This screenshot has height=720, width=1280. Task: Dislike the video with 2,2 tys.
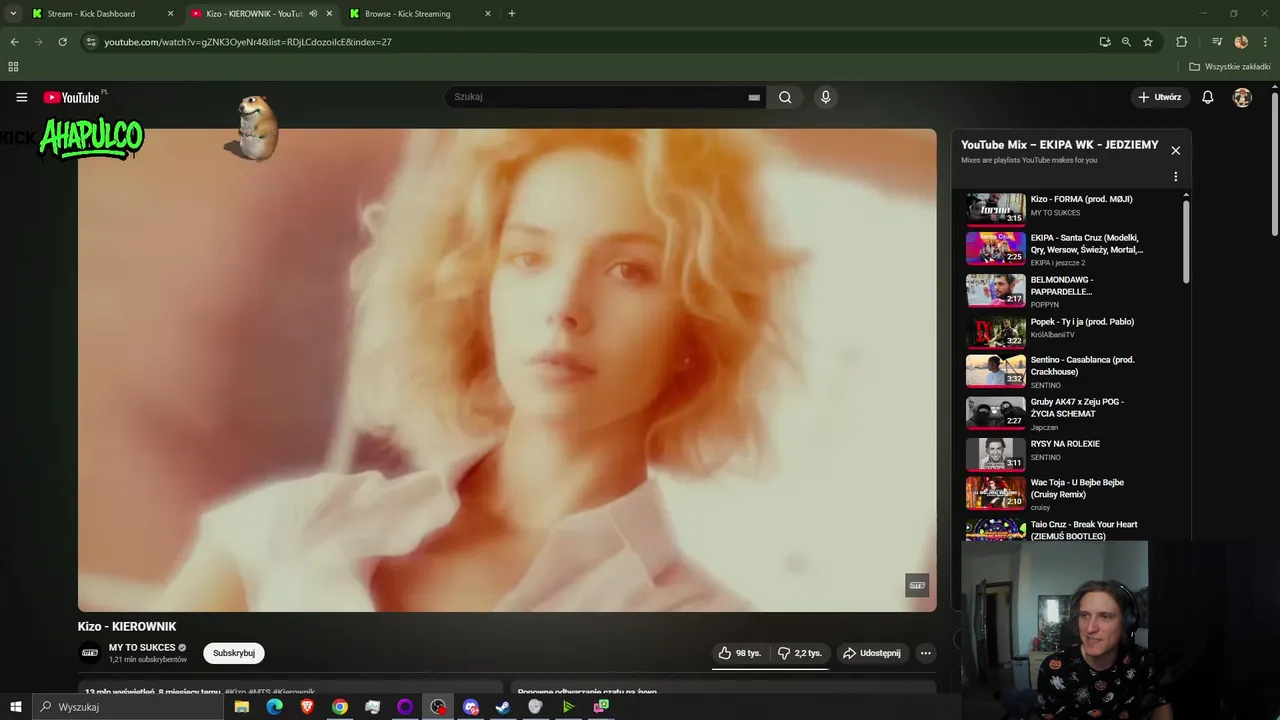(800, 653)
